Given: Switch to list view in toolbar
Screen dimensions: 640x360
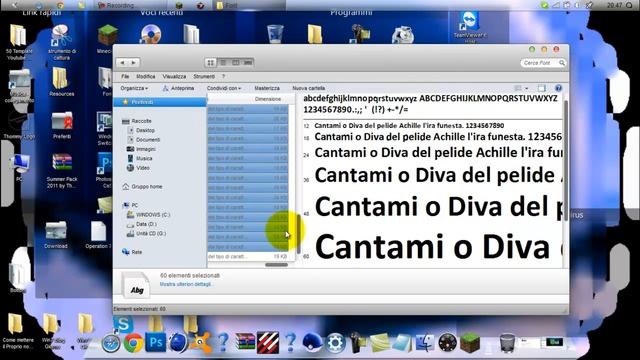Looking at the screenshot, I should (223, 62).
